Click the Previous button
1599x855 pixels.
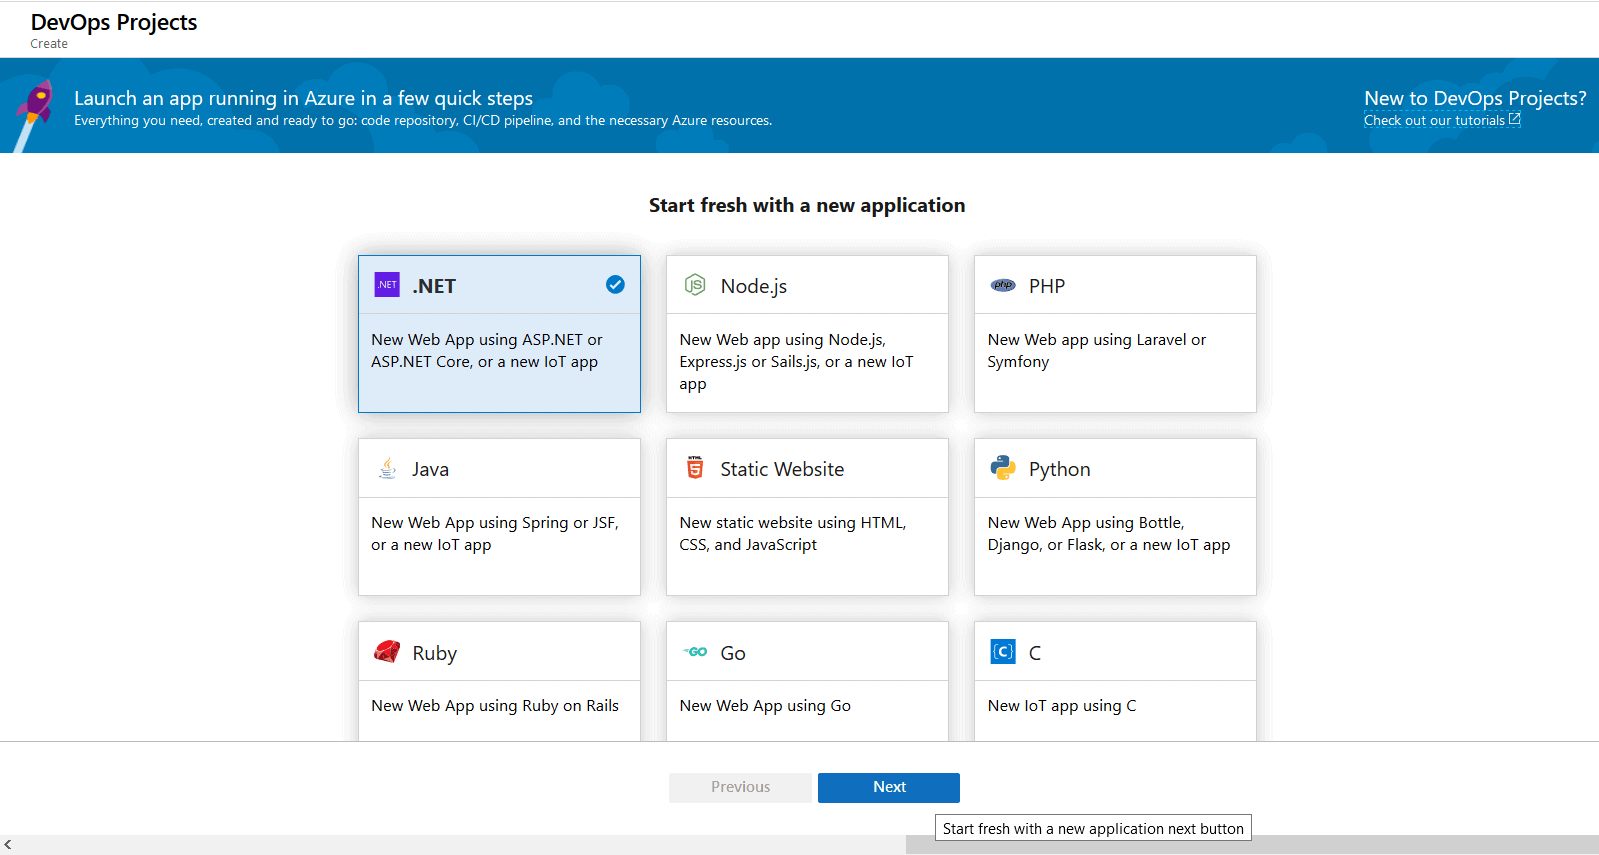[740, 787]
